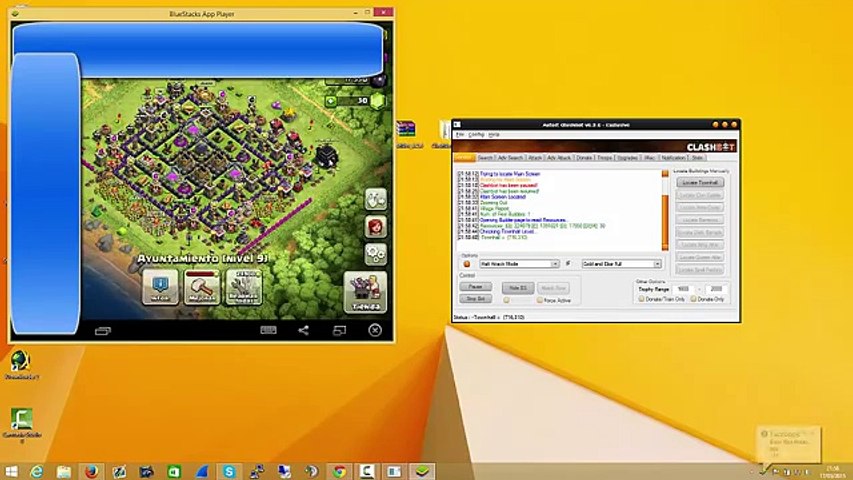Switch to the Troops tab
Screen dimensions: 853x480
tap(604, 158)
